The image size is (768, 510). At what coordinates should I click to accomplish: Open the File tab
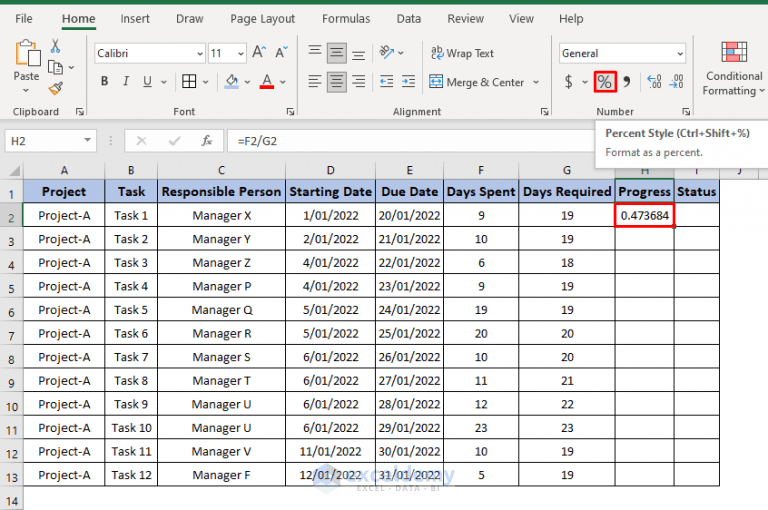click(x=24, y=19)
